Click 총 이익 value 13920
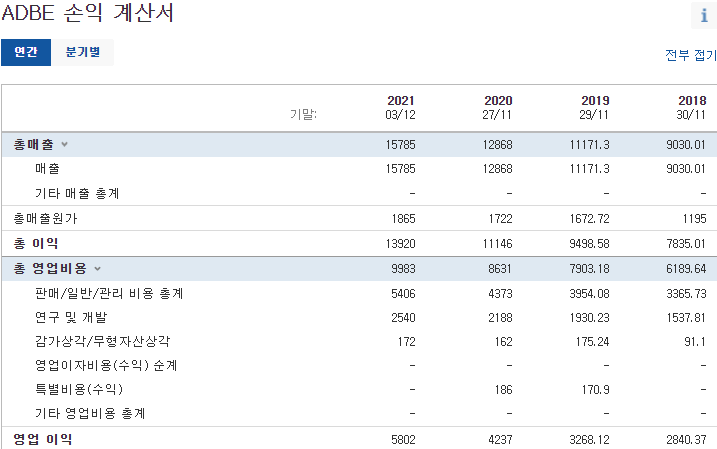Viewport: 717px width, 449px height. point(401,244)
